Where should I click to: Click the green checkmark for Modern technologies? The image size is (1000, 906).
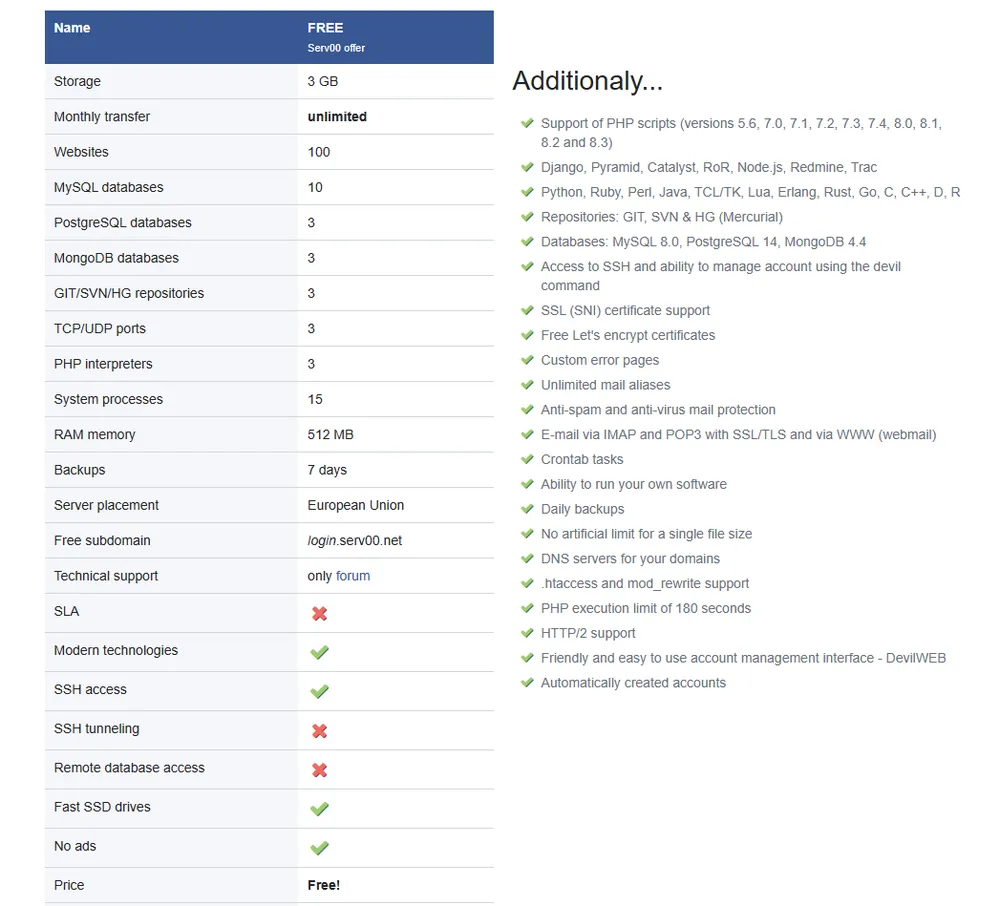pyautogui.click(x=319, y=652)
